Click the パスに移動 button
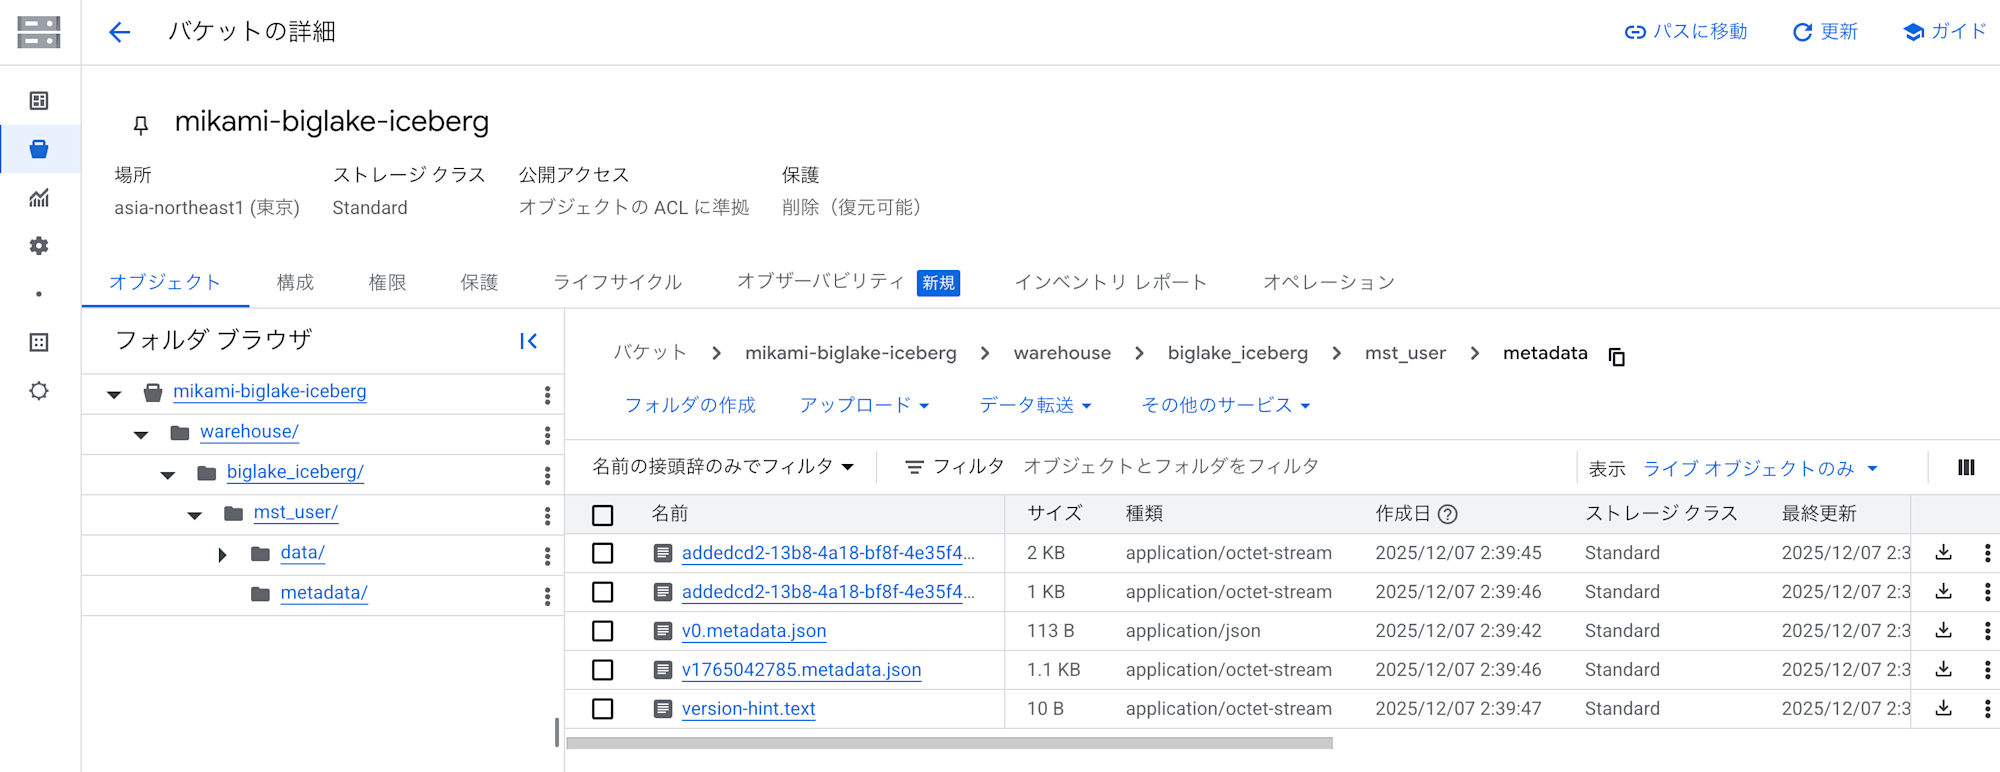This screenshot has width=2000, height=772. pyautogui.click(x=1686, y=32)
